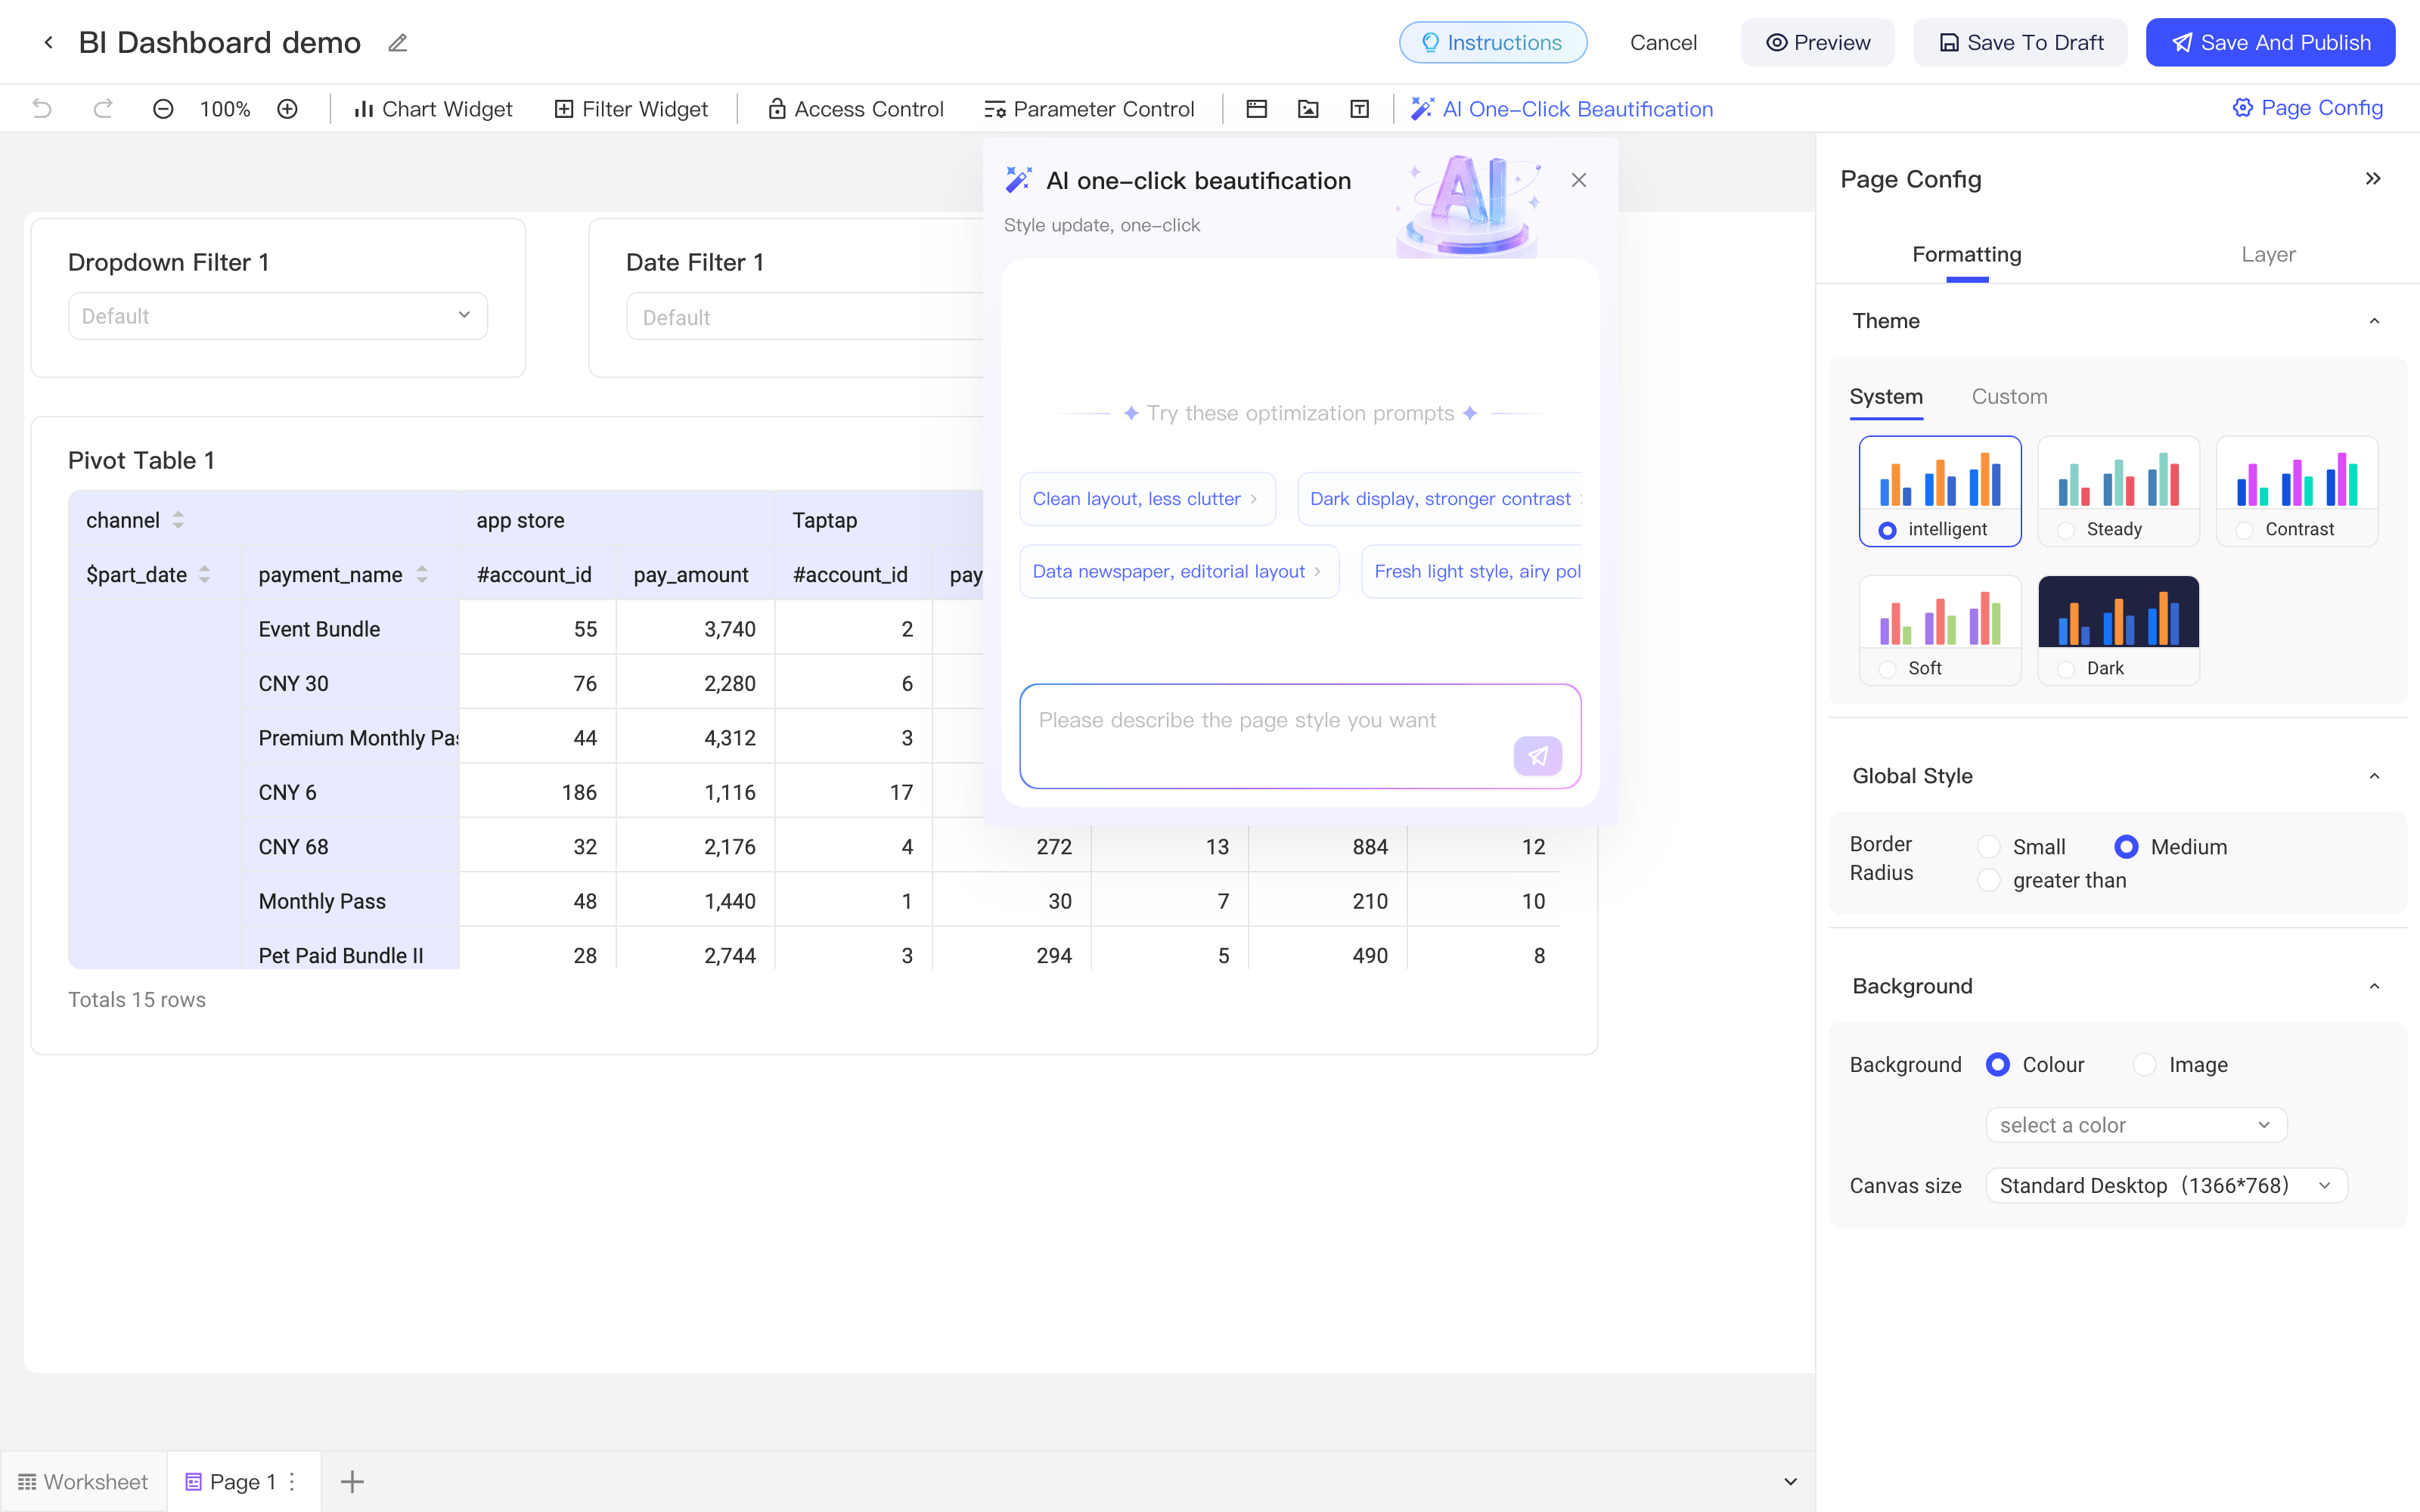
Task: Edit the dashboard title with pencil icon
Action: click(x=398, y=43)
